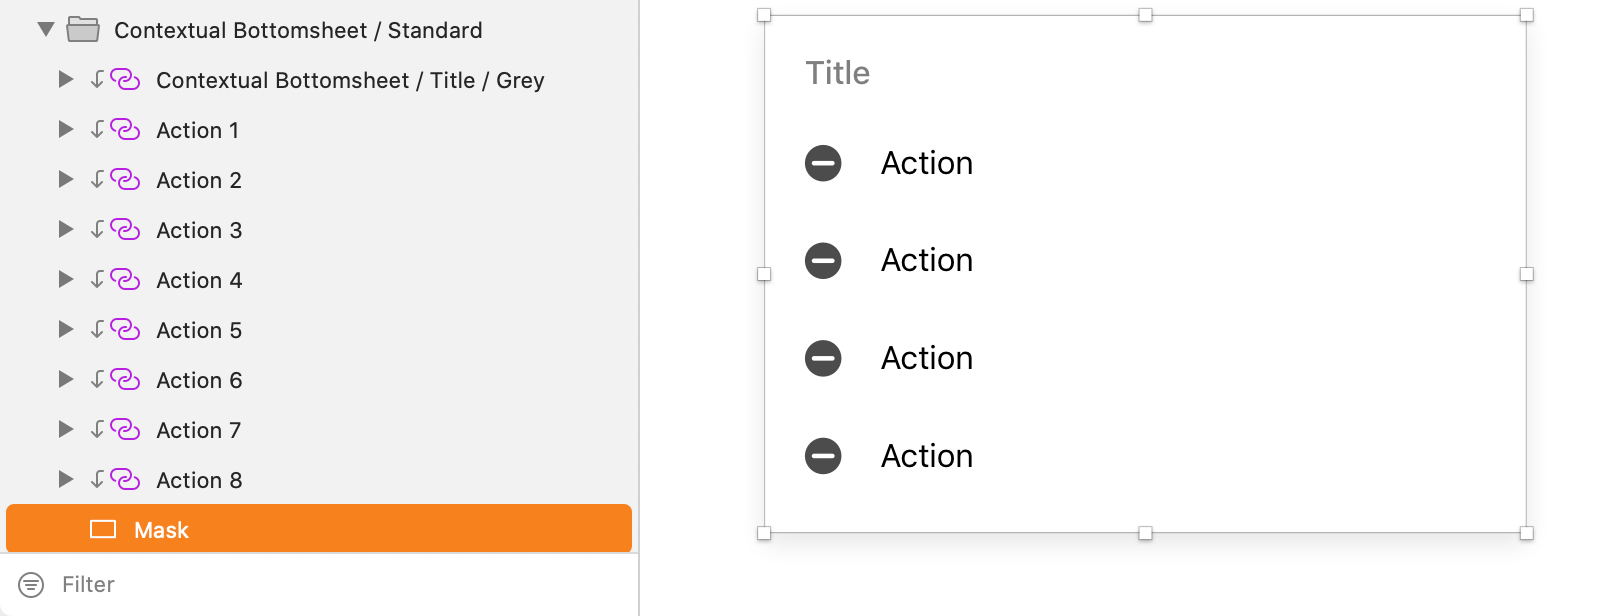Select the highlighted Mask layer

pyautogui.click(x=162, y=530)
